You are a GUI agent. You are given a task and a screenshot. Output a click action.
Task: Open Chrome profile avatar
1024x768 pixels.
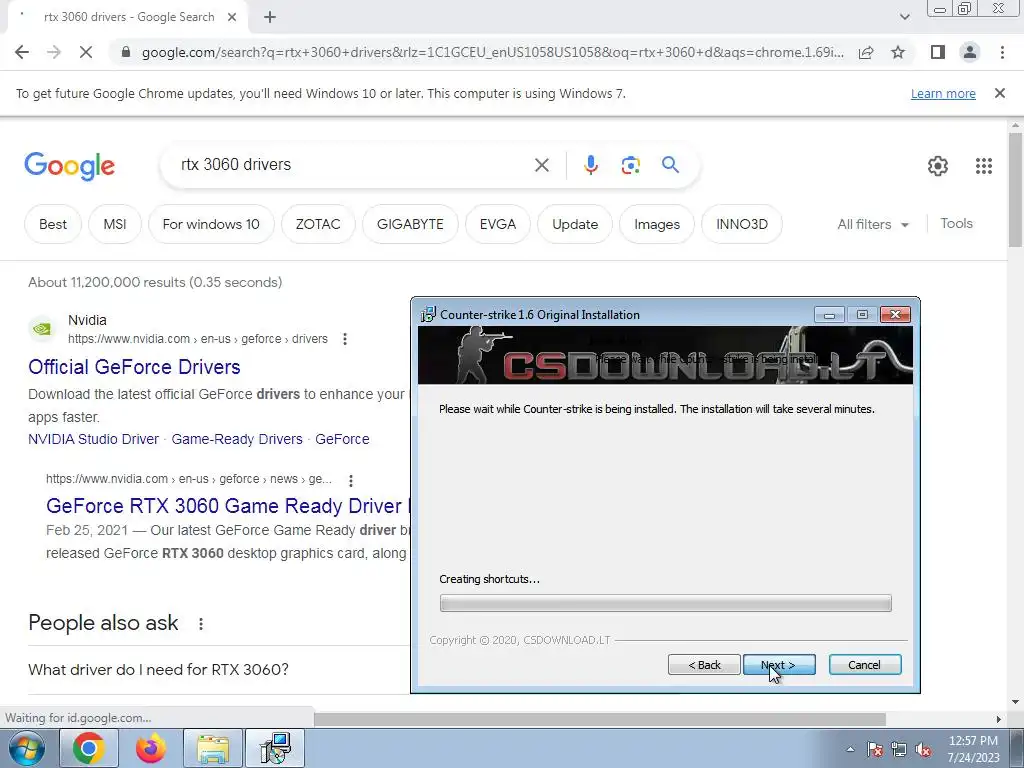[970, 52]
